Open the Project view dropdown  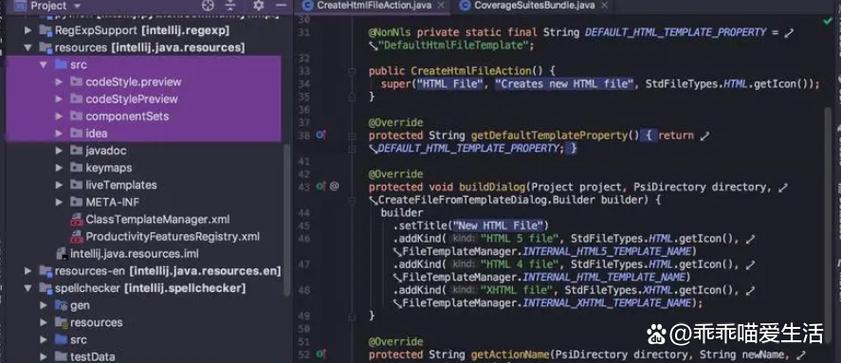point(55,6)
